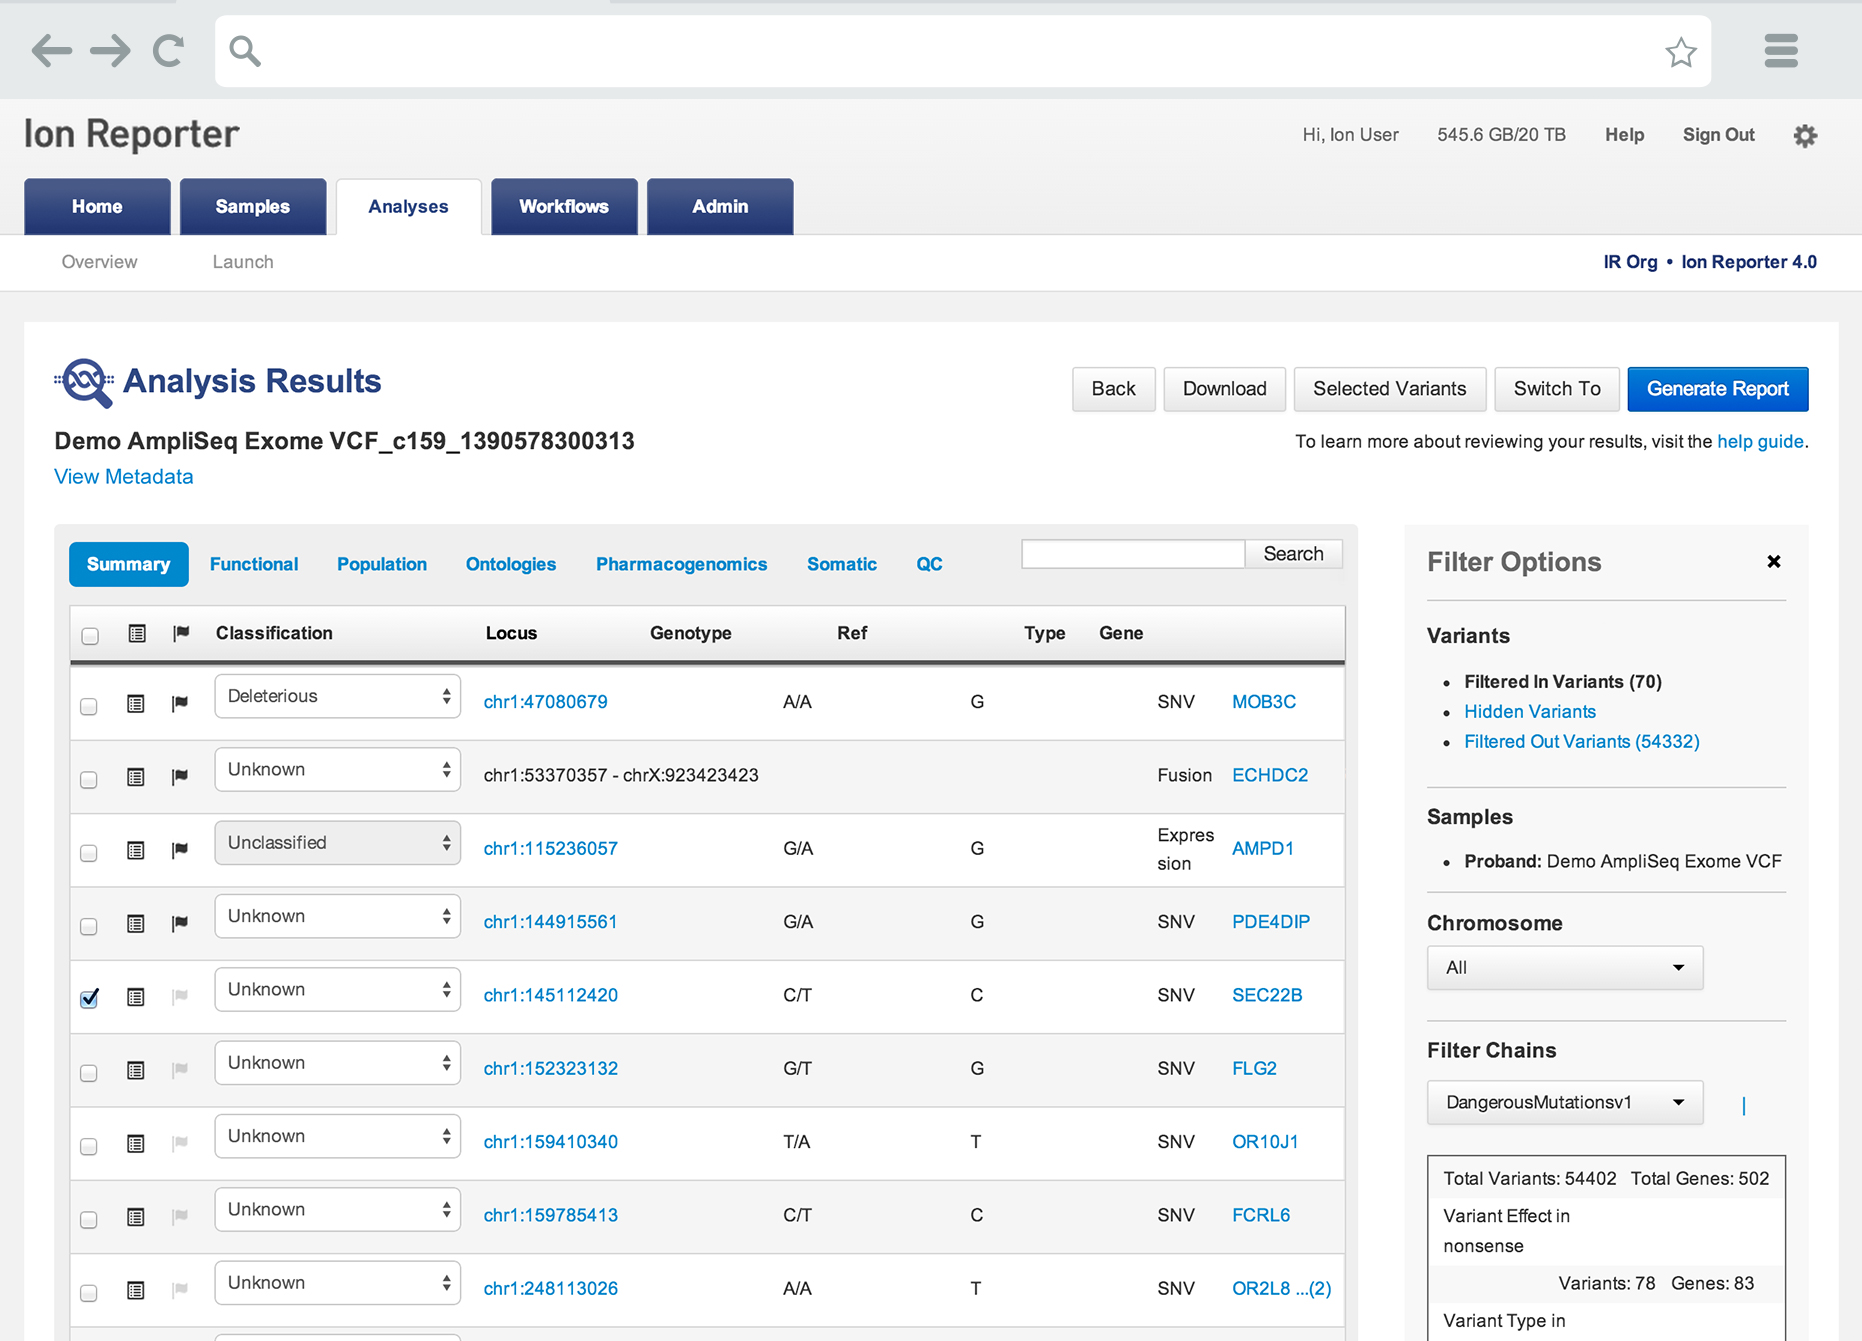
Task: Open details icon for FCRL6 row
Action: [x=136, y=1217]
